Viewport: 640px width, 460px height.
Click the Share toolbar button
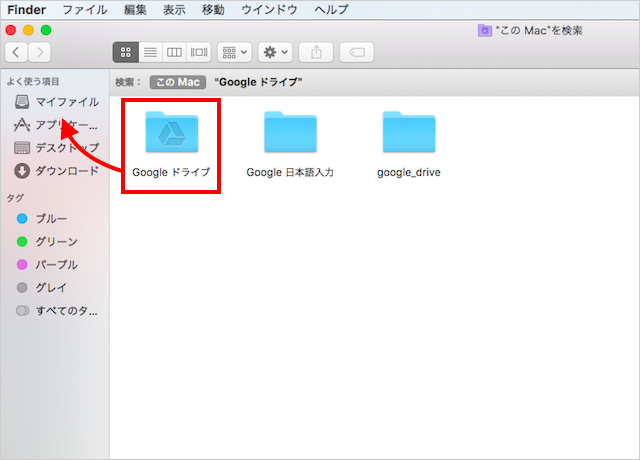[316, 52]
